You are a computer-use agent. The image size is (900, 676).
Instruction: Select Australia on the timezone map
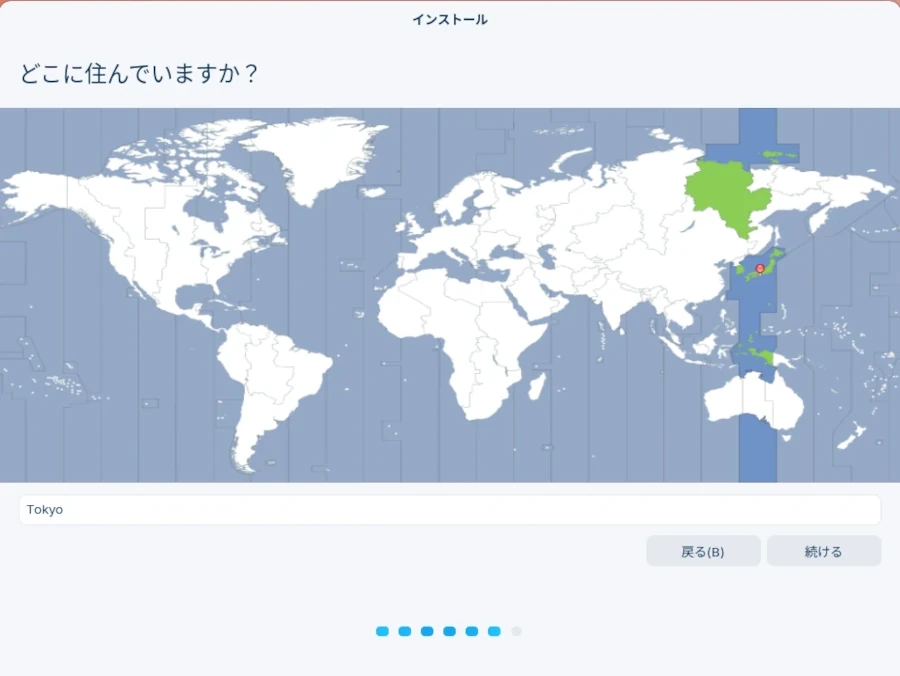754,399
